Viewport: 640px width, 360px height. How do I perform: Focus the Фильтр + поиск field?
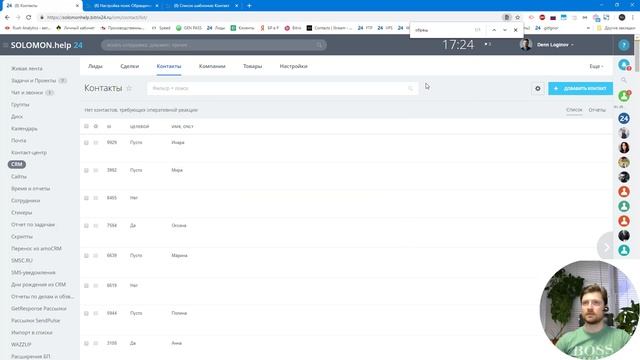click(x=282, y=88)
